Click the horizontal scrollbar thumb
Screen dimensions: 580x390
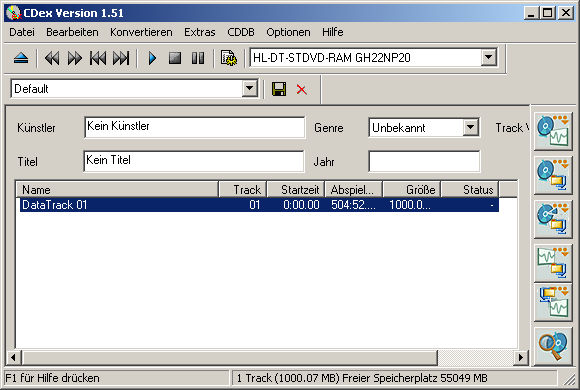pyautogui.click(x=230, y=357)
